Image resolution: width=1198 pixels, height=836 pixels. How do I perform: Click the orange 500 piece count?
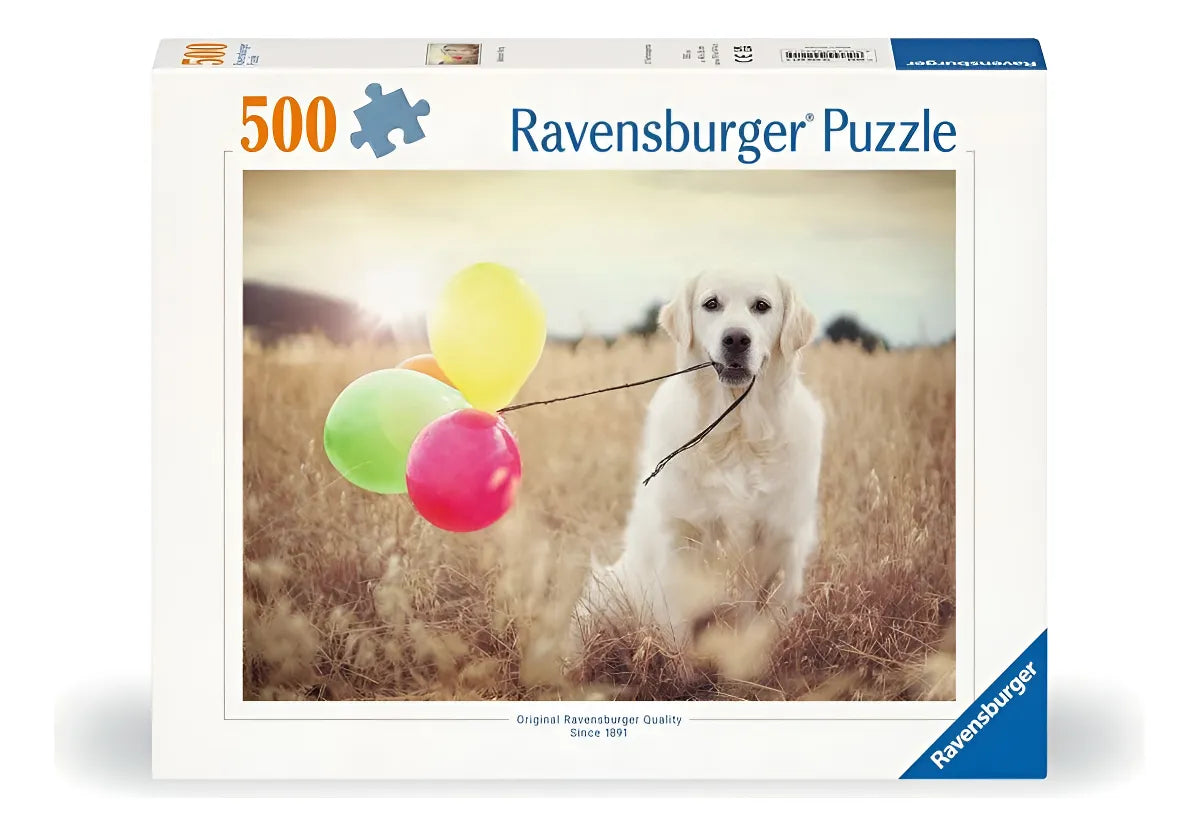click(x=288, y=125)
